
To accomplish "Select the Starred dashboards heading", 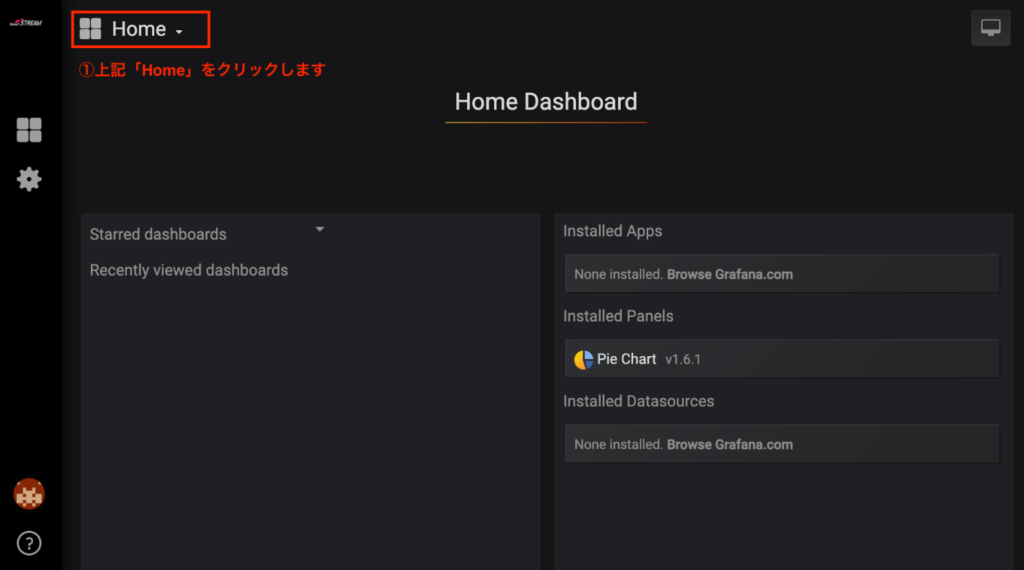I will [x=158, y=234].
